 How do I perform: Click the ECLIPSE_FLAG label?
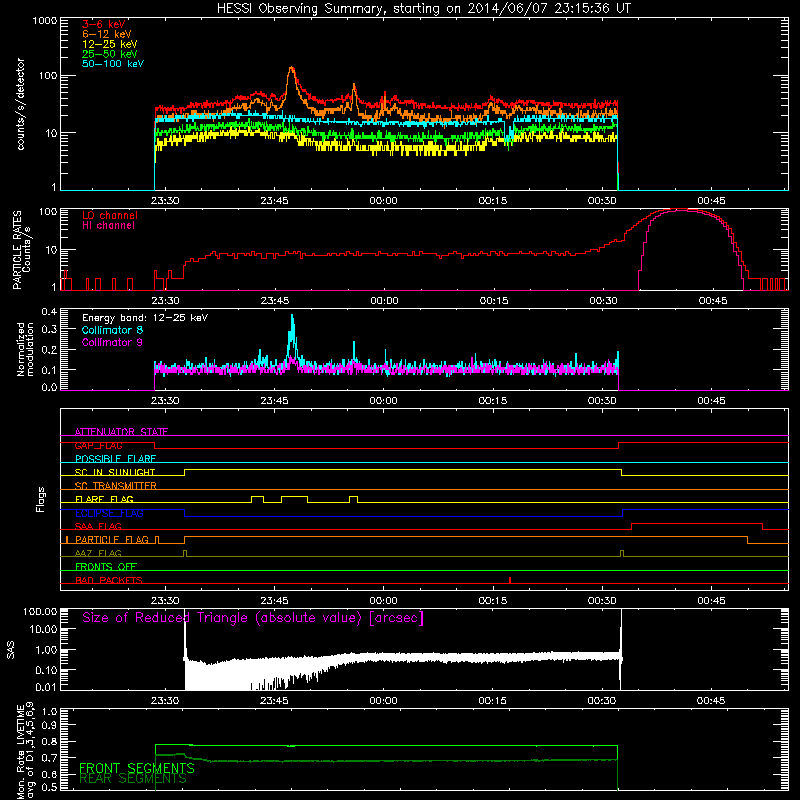[109, 513]
